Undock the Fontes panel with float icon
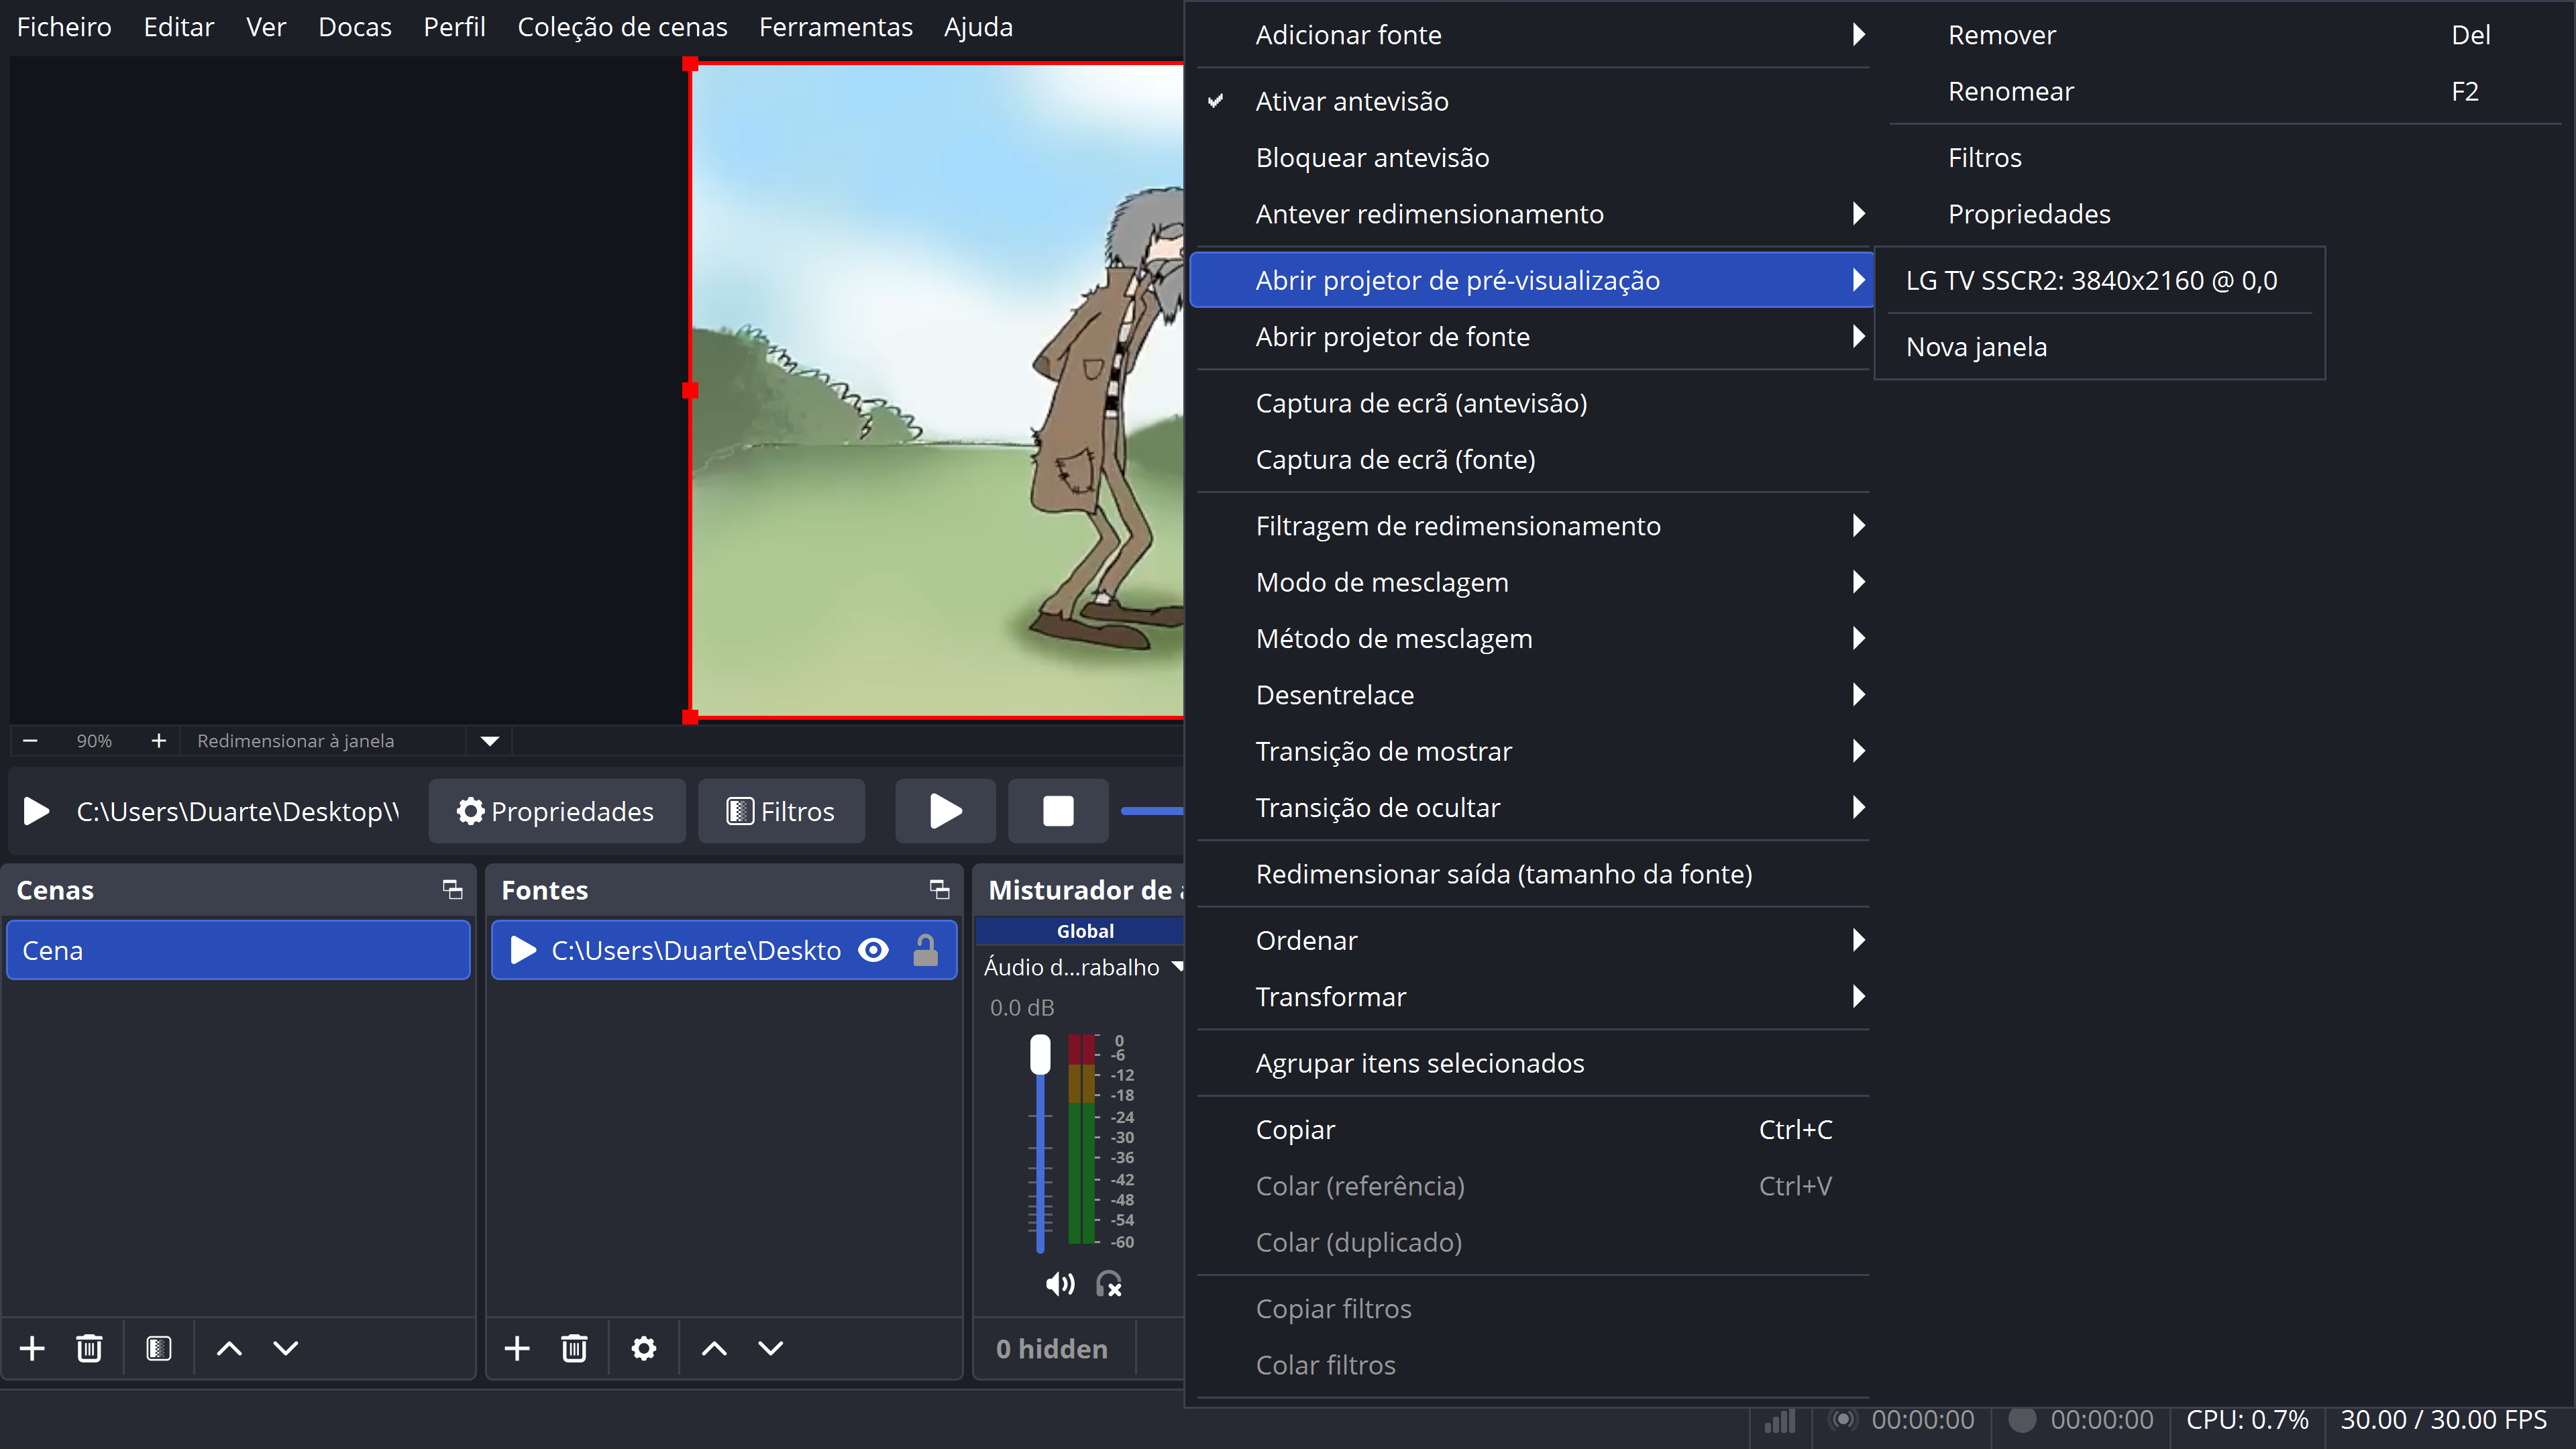The height and width of the screenshot is (1449, 2576). pyautogui.click(x=939, y=889)
